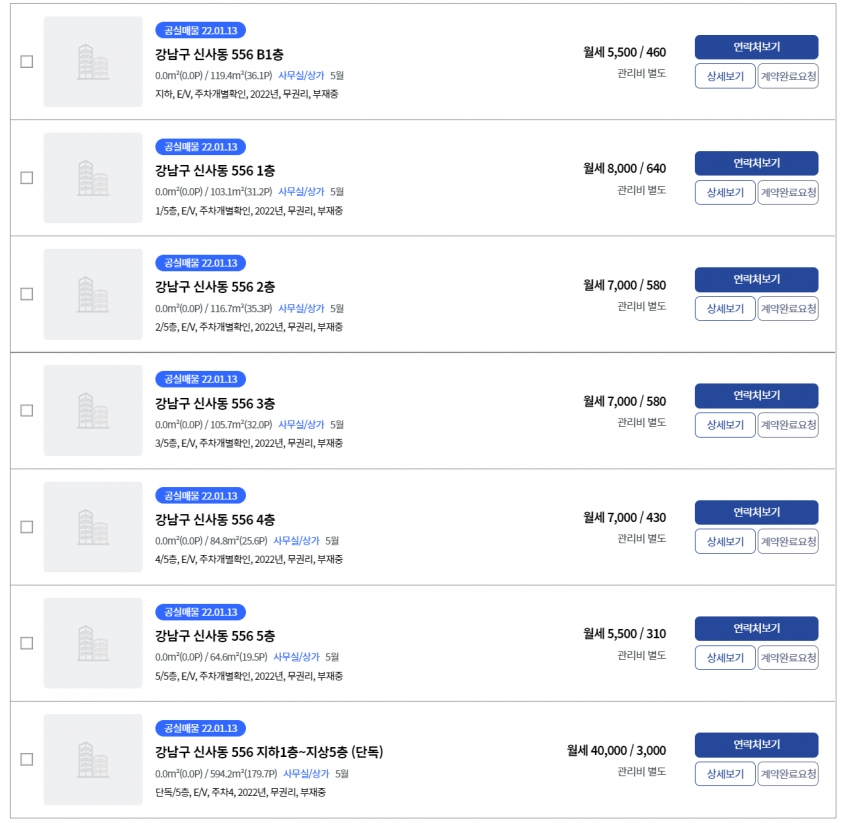The width and height of the screenshot is (841, 823).
Task: Click the 공실매물 22.01.13 badge on the 5층 listing
Action: pyautogui.click(x=201, y=612)
